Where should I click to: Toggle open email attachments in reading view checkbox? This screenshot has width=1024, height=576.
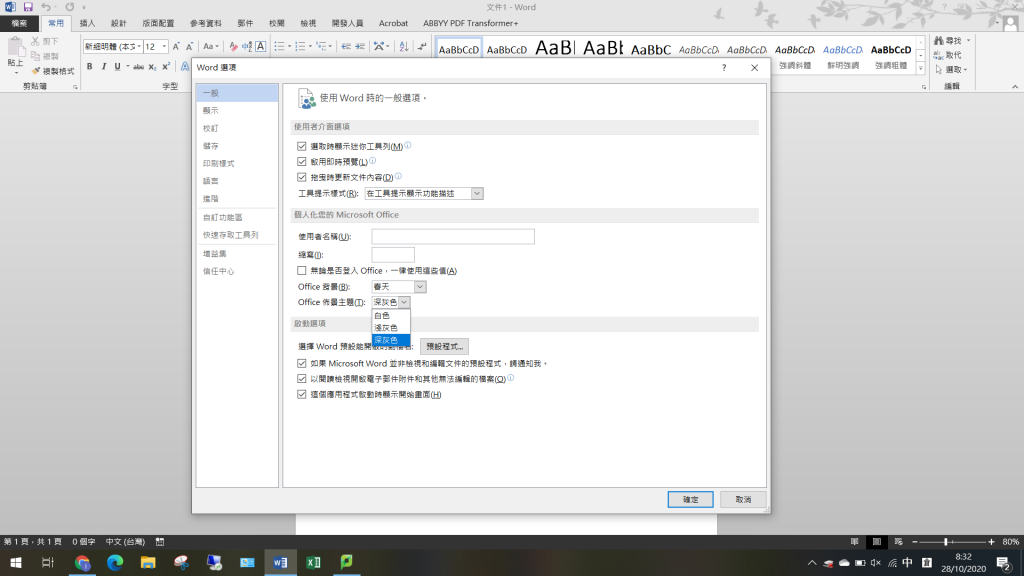click(x=302, y=379)
